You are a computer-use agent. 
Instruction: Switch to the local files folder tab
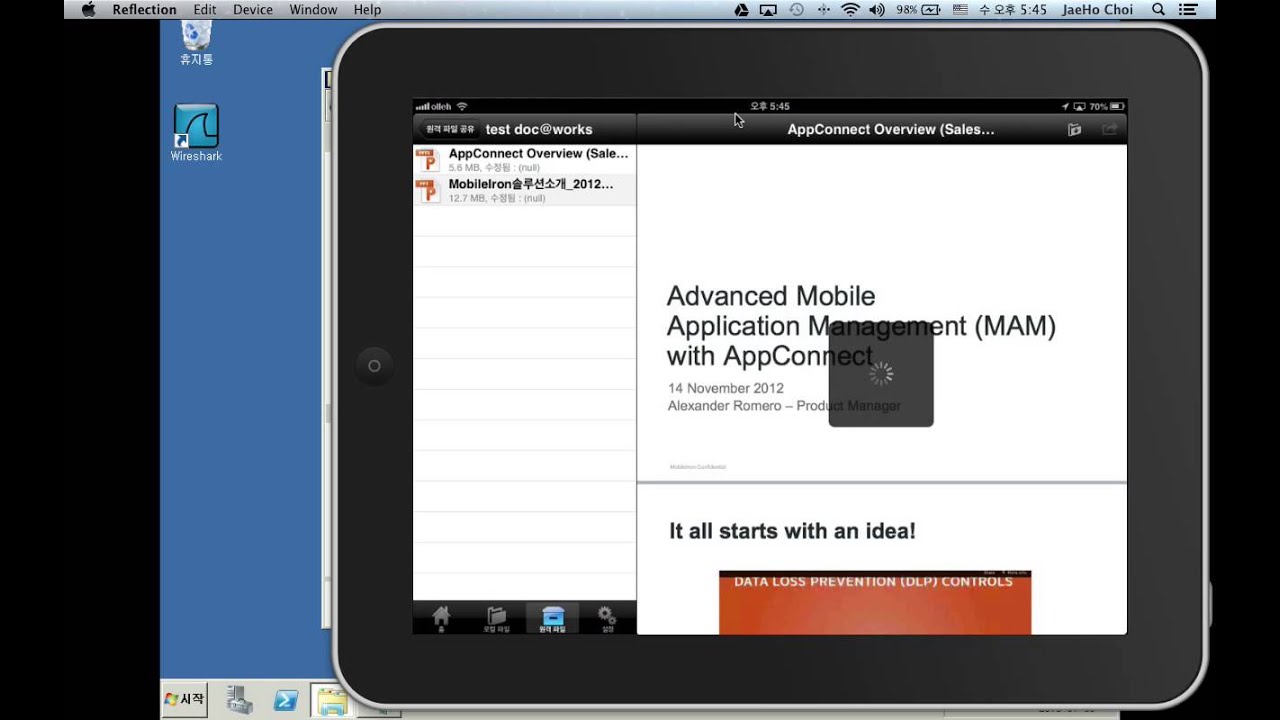496,618
